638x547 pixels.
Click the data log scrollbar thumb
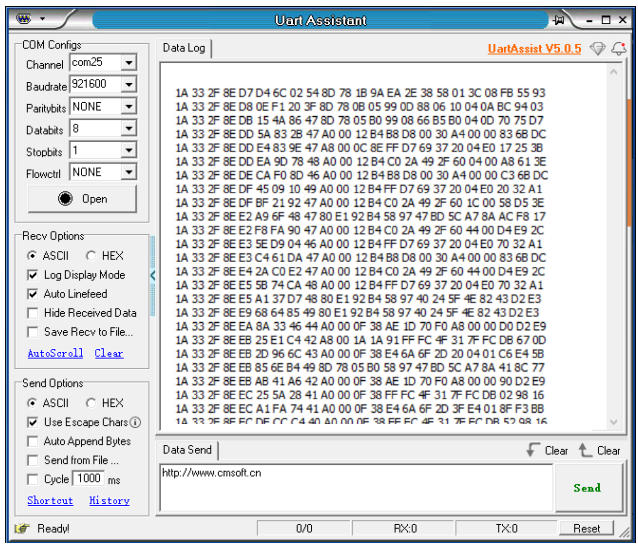click(629, 163)
